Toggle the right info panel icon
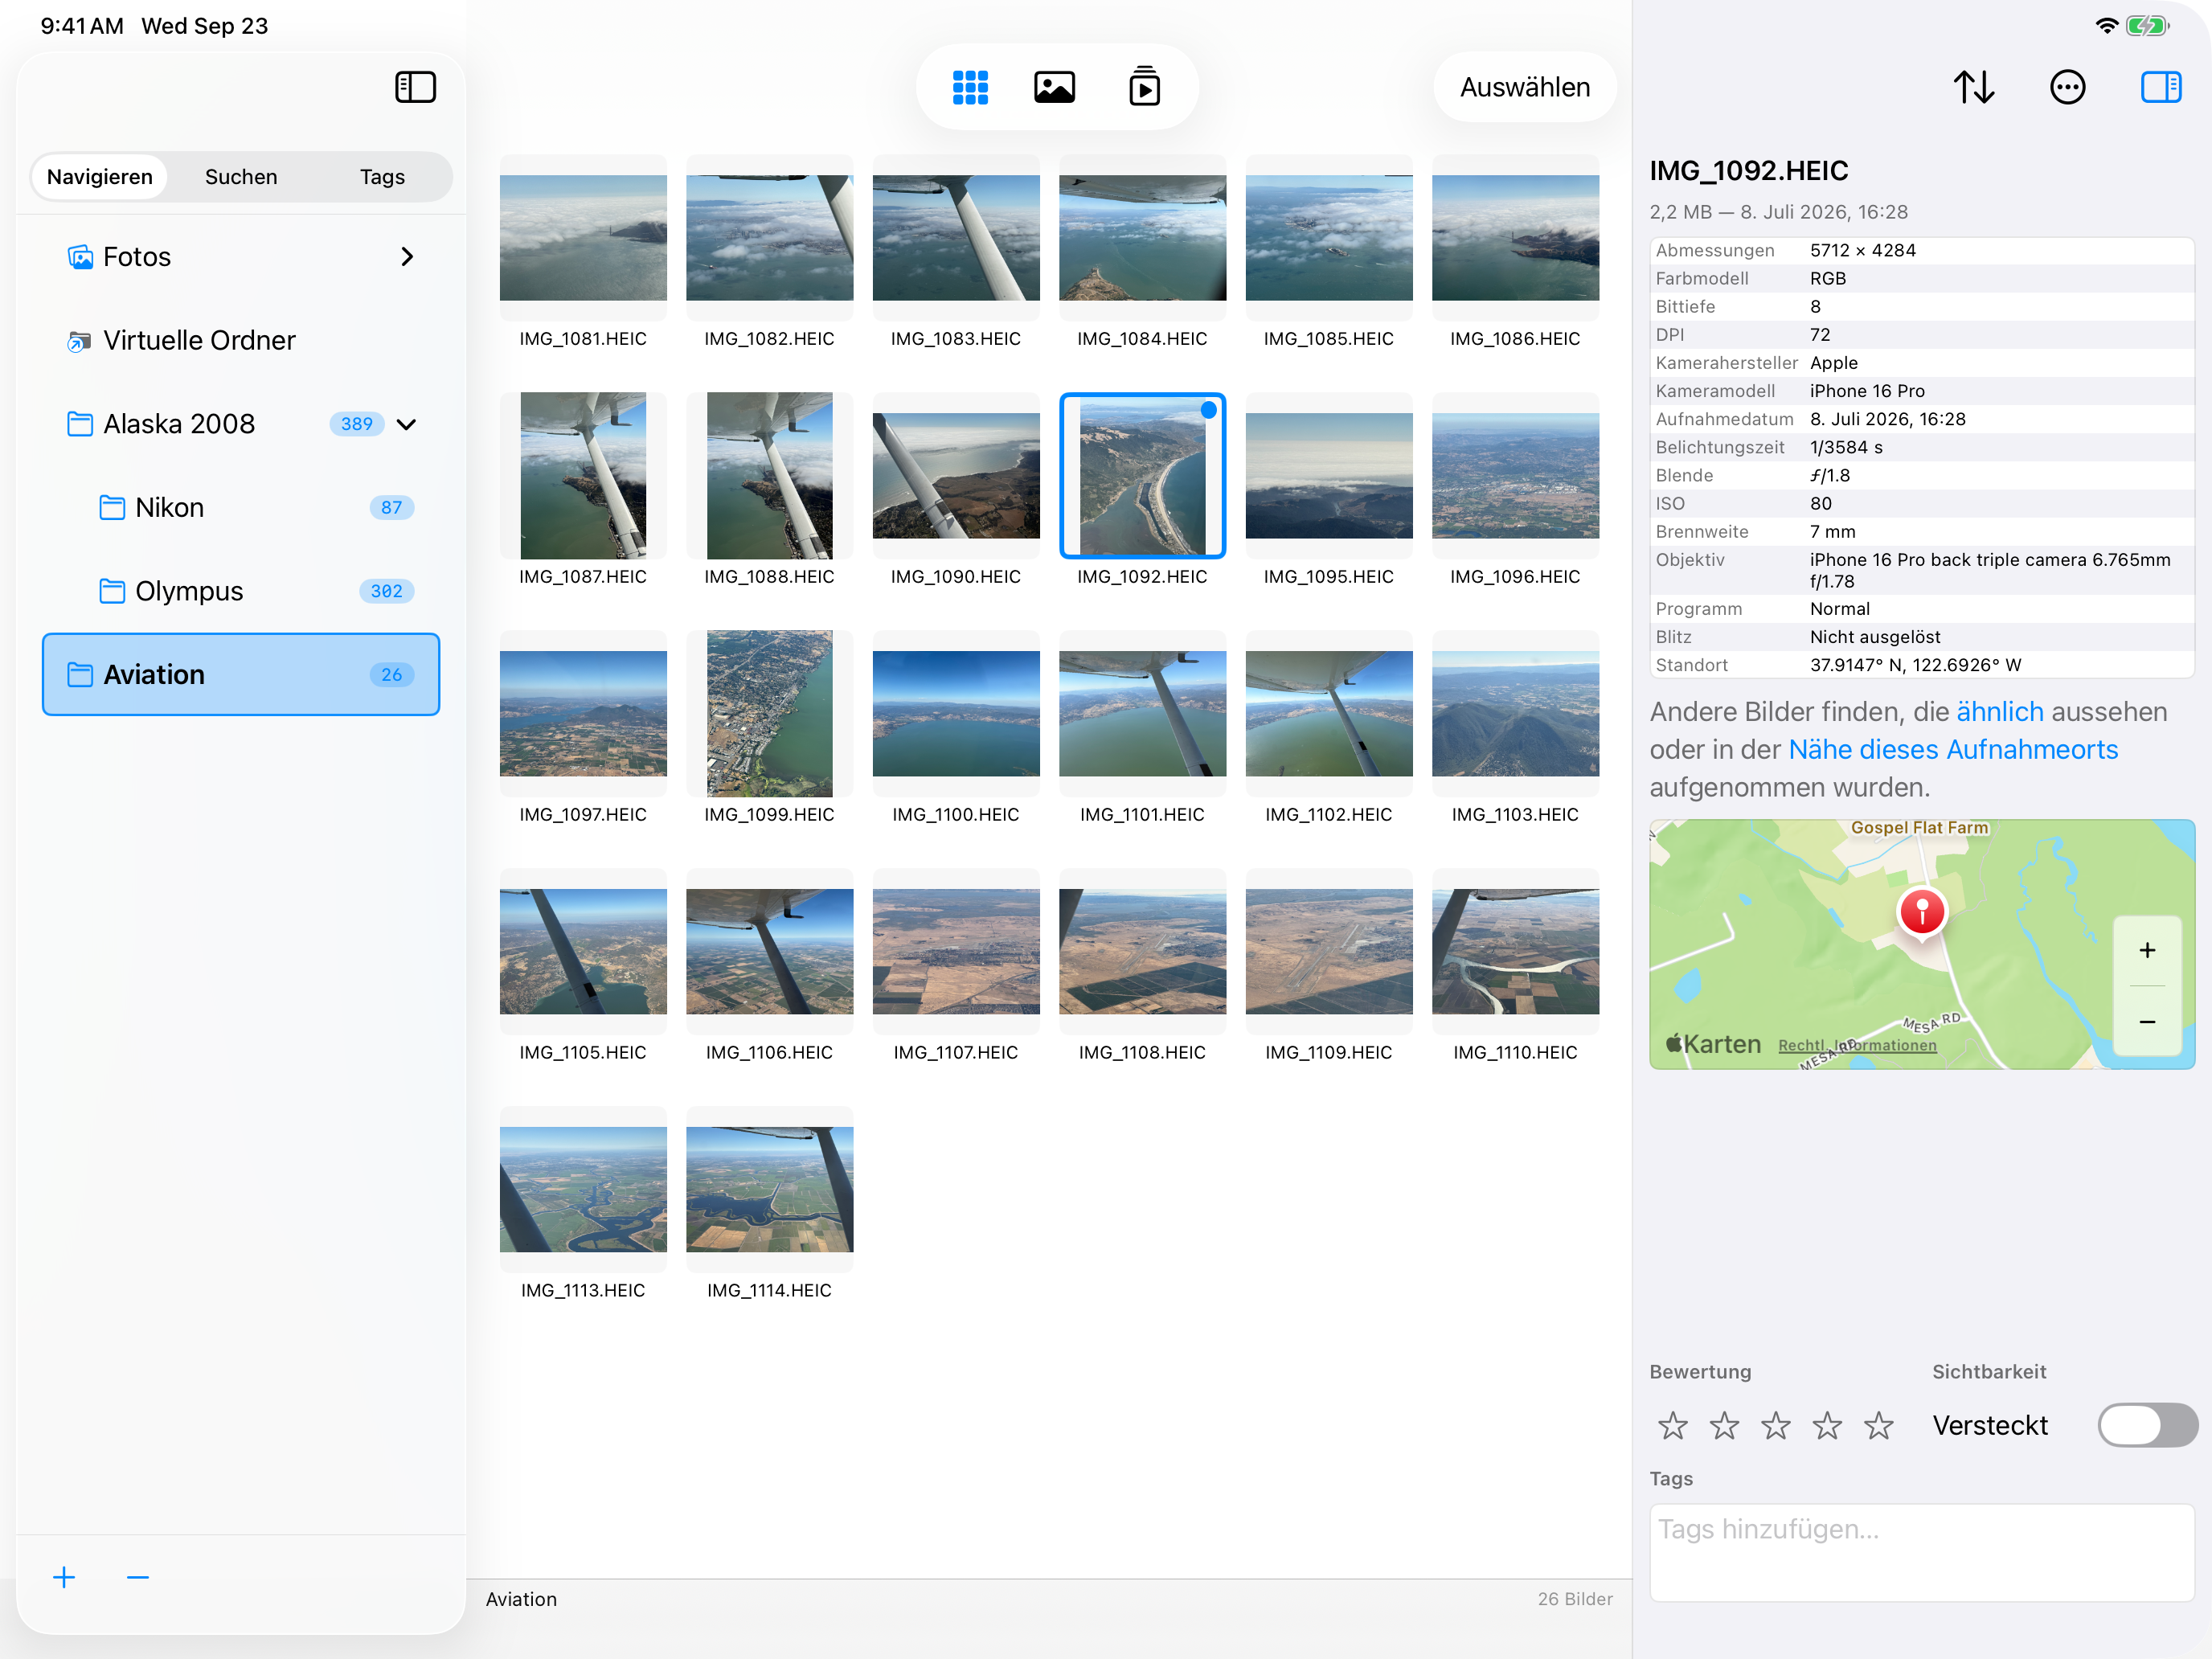The height and width of the screenshot is (1659, 2212). pos(2160,87)
